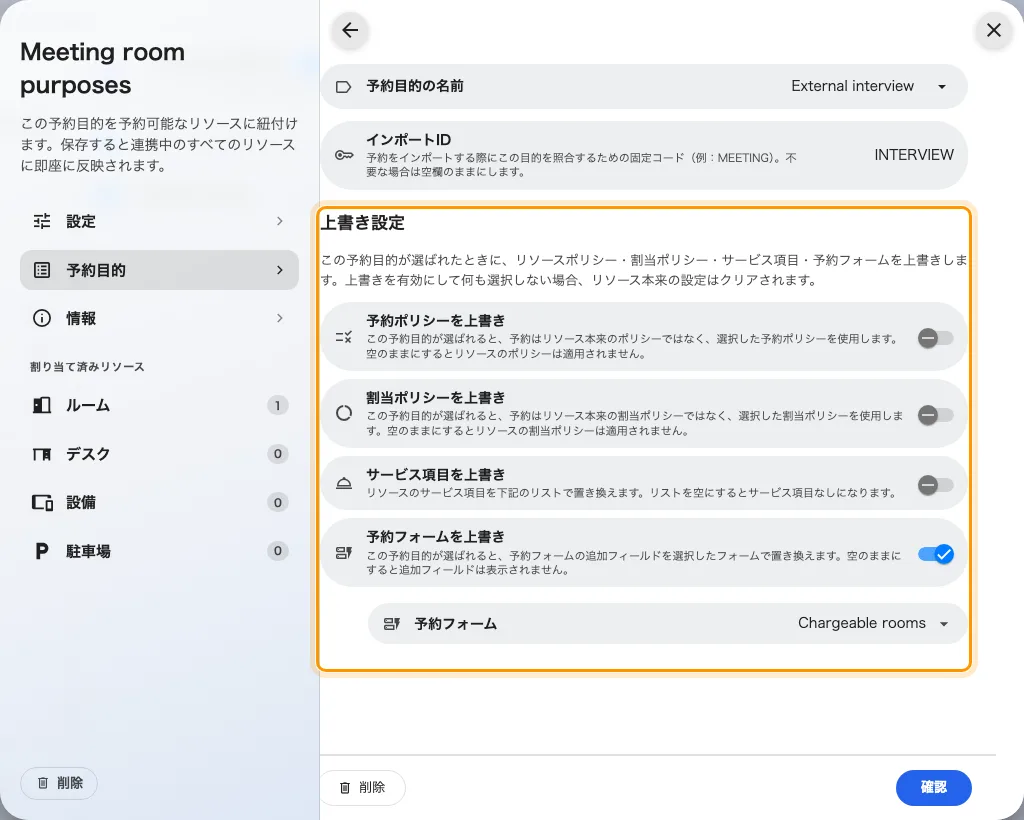Click the key icon beside インポートID
Viewport: 1024px width, 820px height.
tap(344, 155)
